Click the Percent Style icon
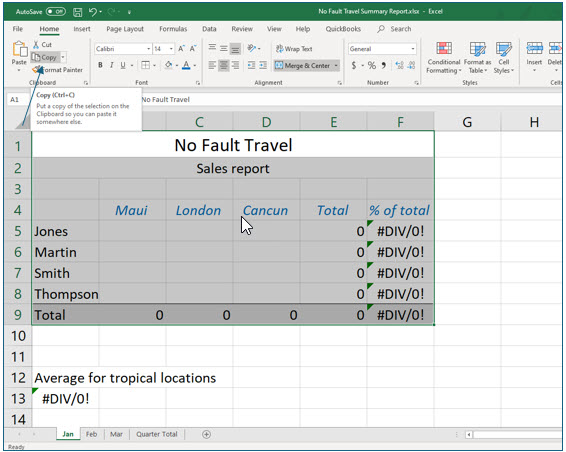 (371, 65)
